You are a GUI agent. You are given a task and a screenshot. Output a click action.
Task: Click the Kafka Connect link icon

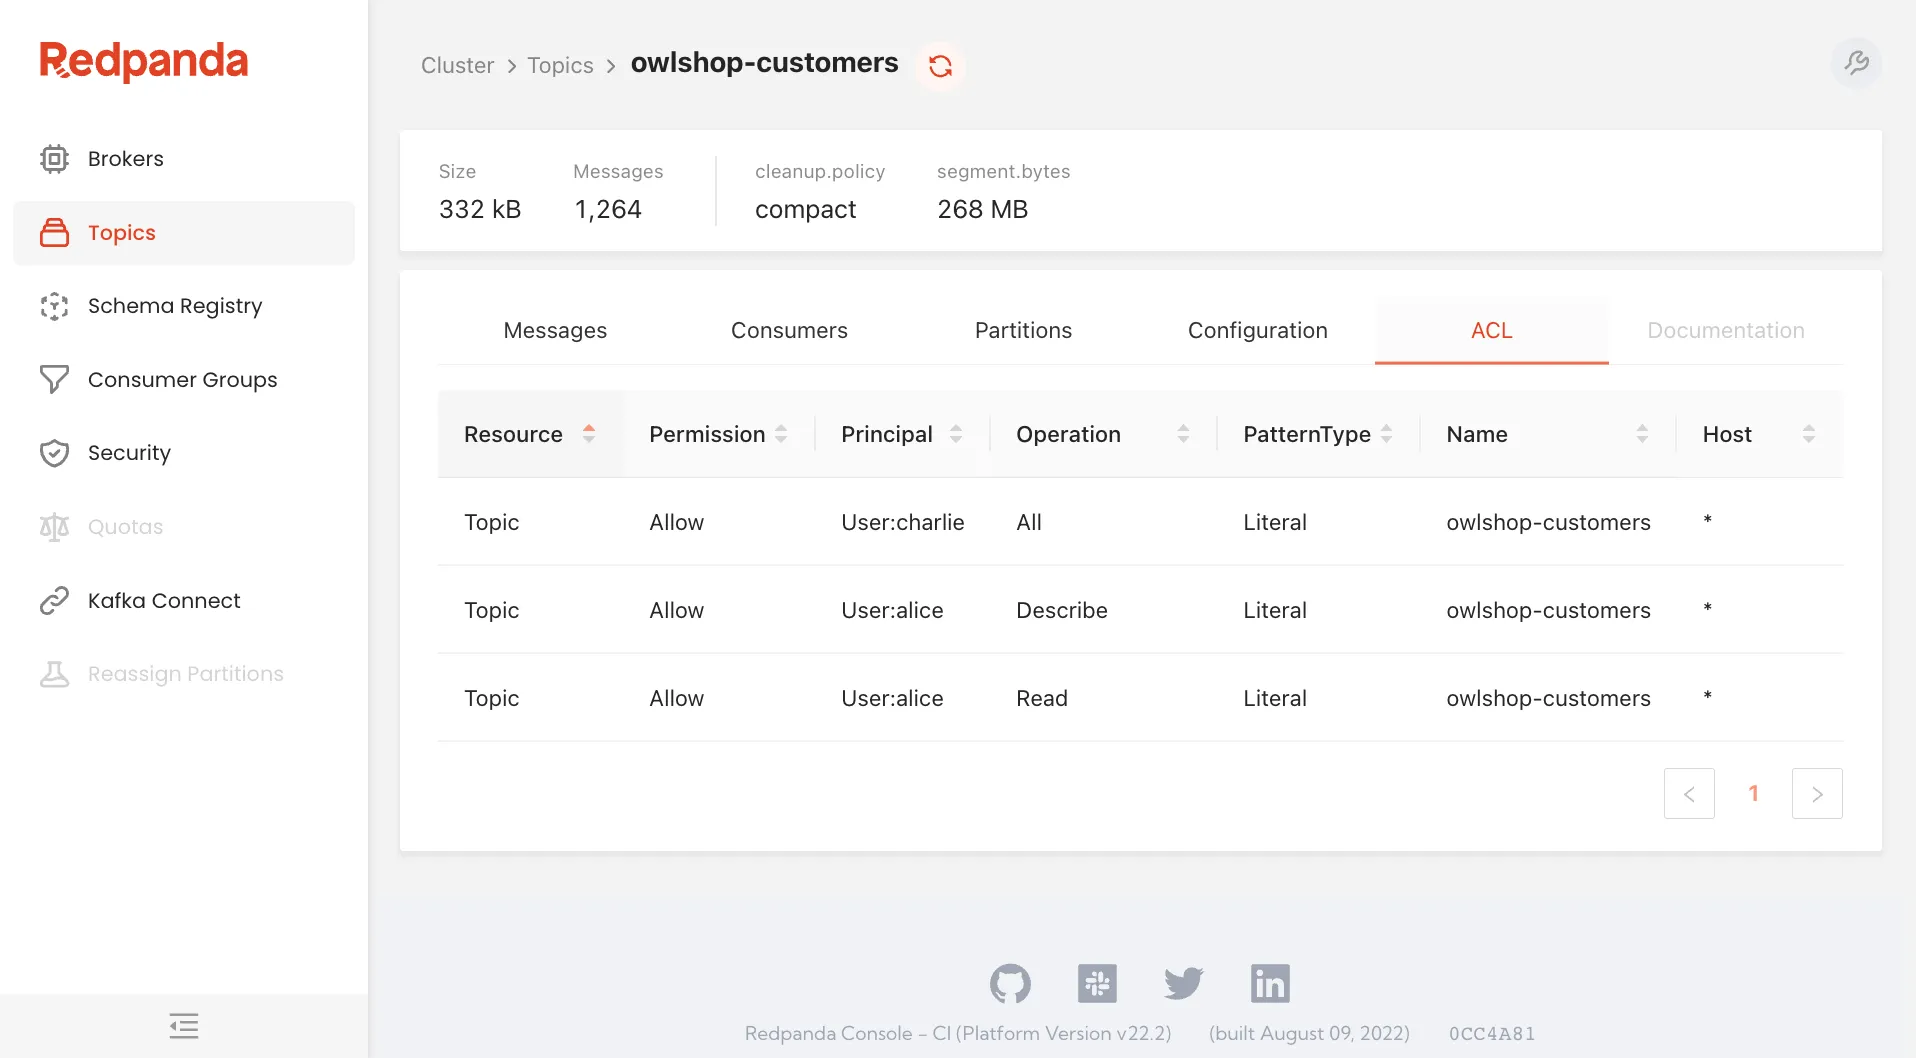point(54,600)
